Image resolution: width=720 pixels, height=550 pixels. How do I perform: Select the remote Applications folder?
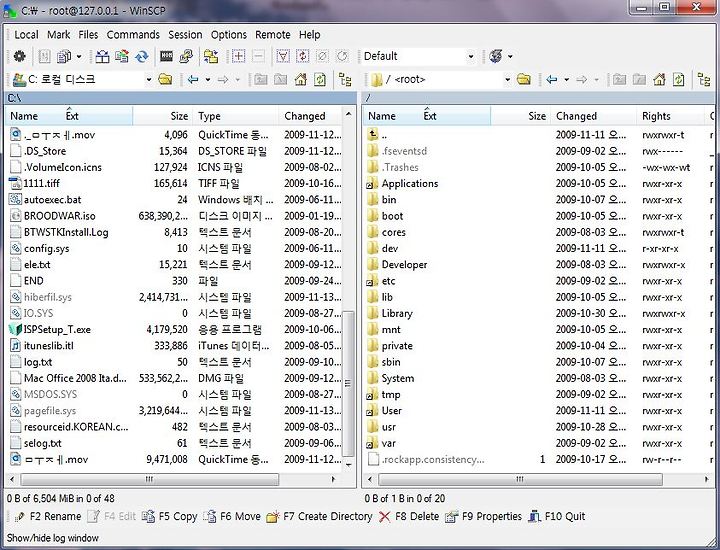click(410, 184)
